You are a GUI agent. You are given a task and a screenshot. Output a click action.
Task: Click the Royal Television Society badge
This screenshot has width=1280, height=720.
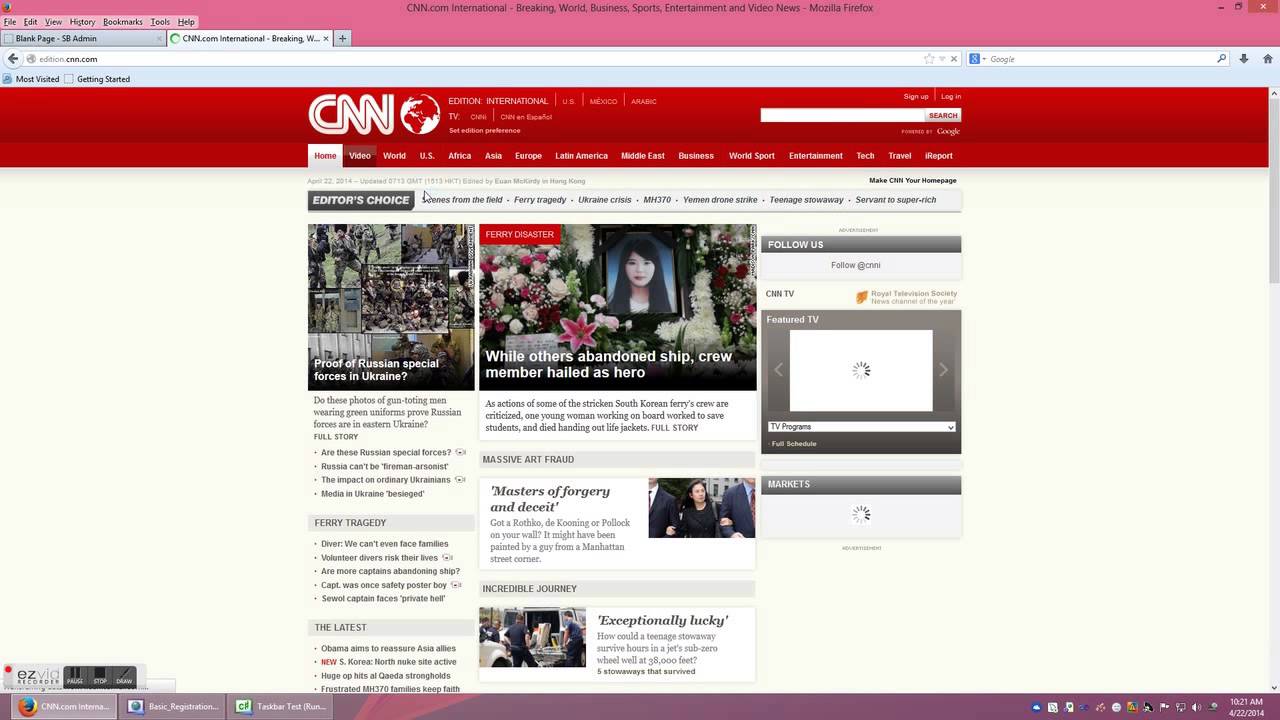tap(906, 297)
